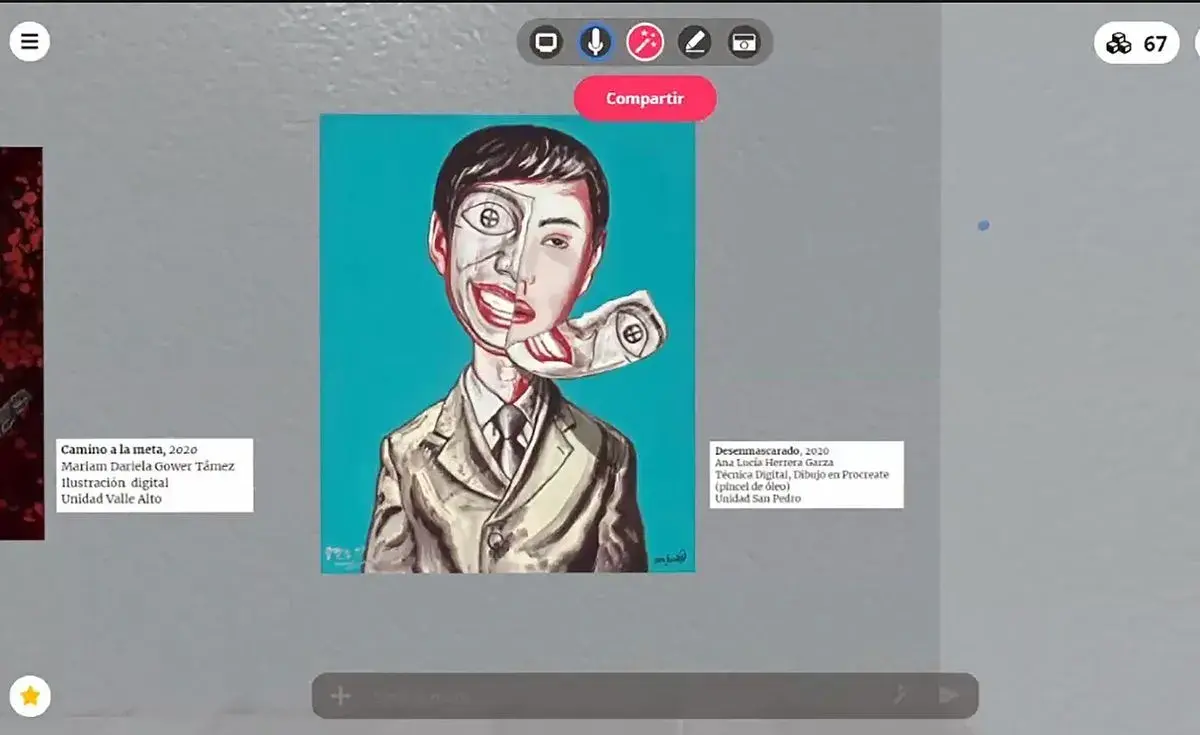Select the Desenmascarado portrait painting

click(507, 343)
